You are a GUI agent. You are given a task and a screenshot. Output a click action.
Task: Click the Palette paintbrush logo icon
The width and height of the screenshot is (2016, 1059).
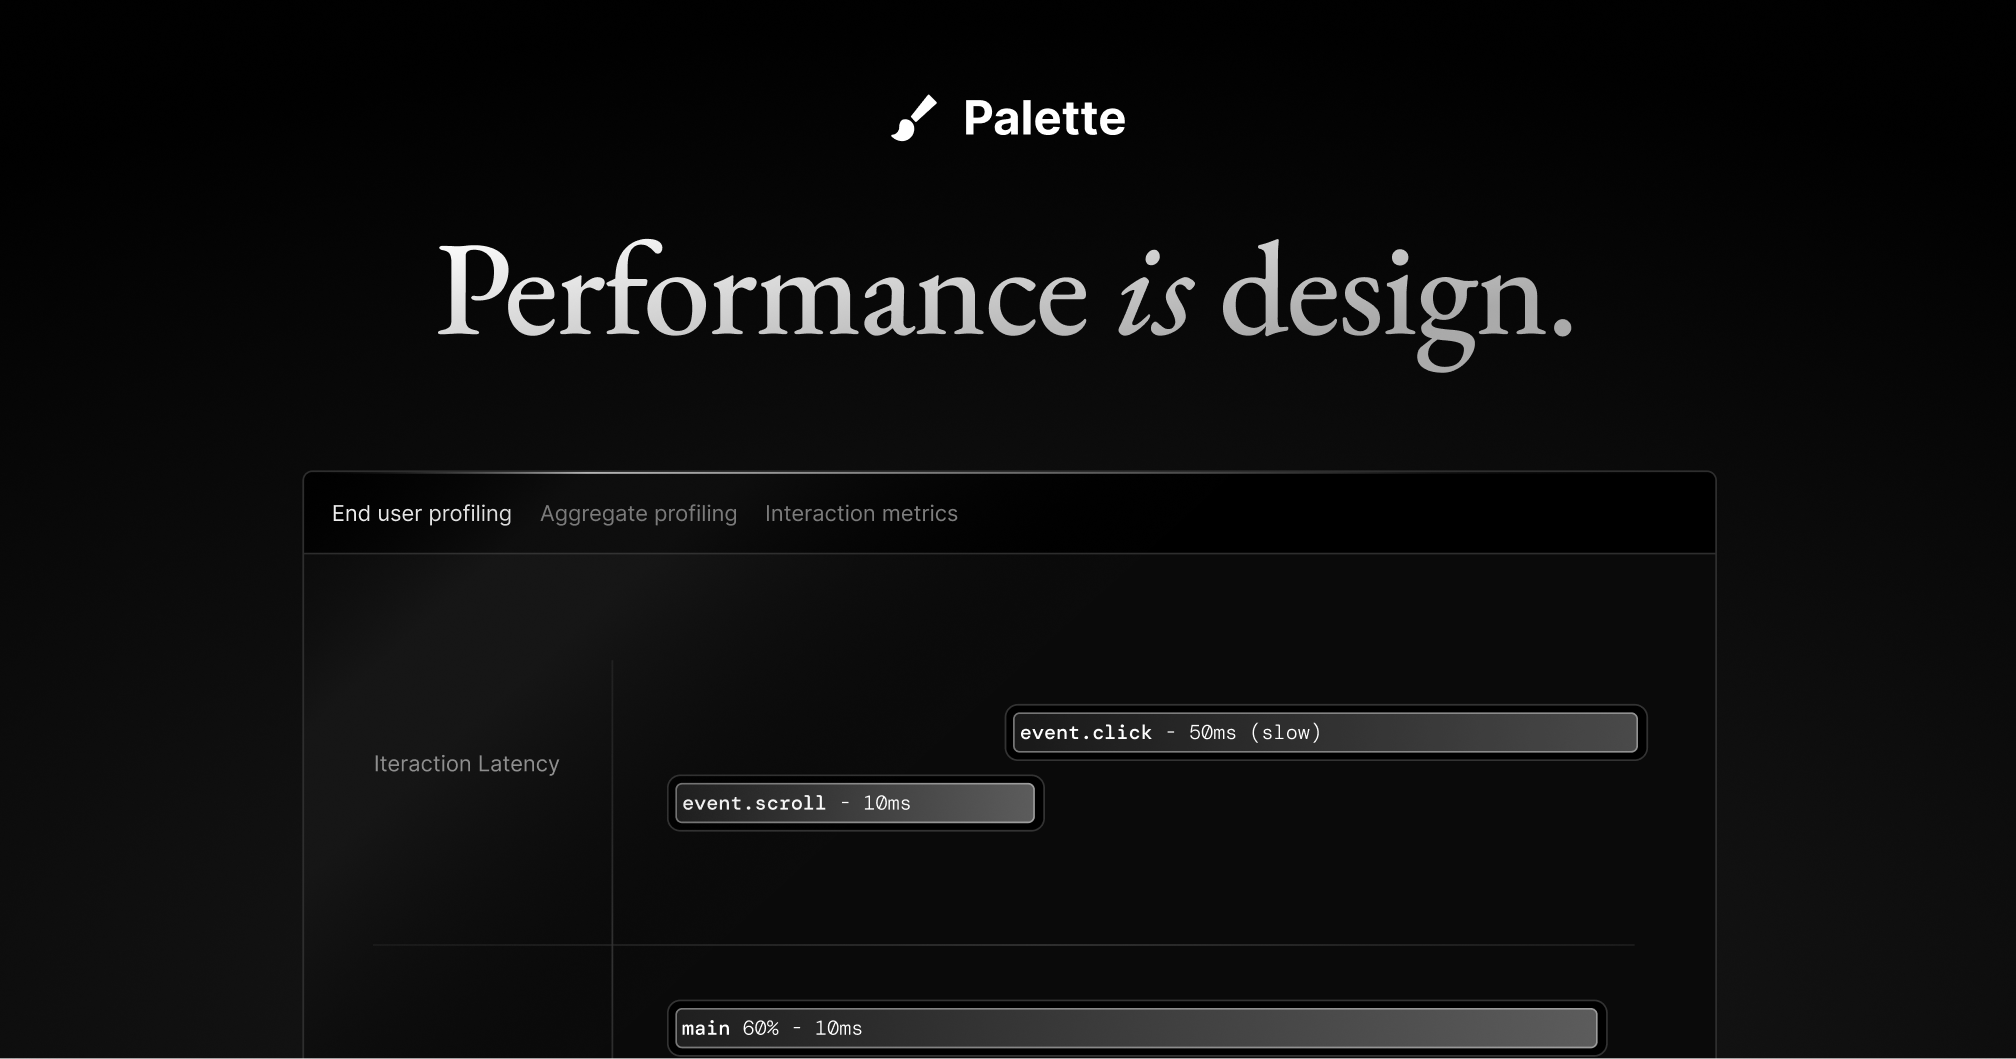915,119
